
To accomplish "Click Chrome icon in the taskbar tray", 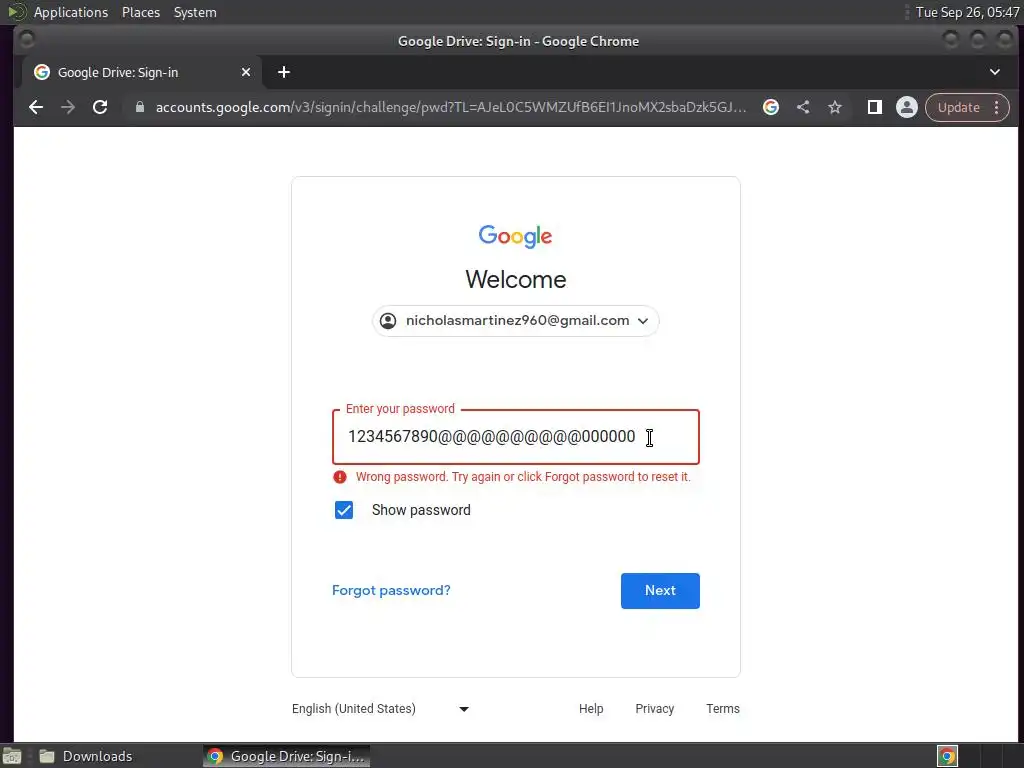I will [947, 756].
